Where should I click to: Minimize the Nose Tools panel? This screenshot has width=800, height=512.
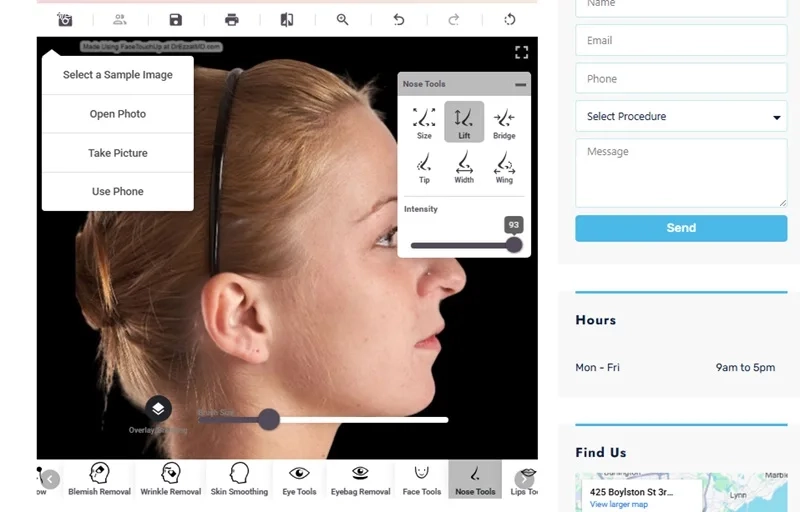click(x=520, y=84)
